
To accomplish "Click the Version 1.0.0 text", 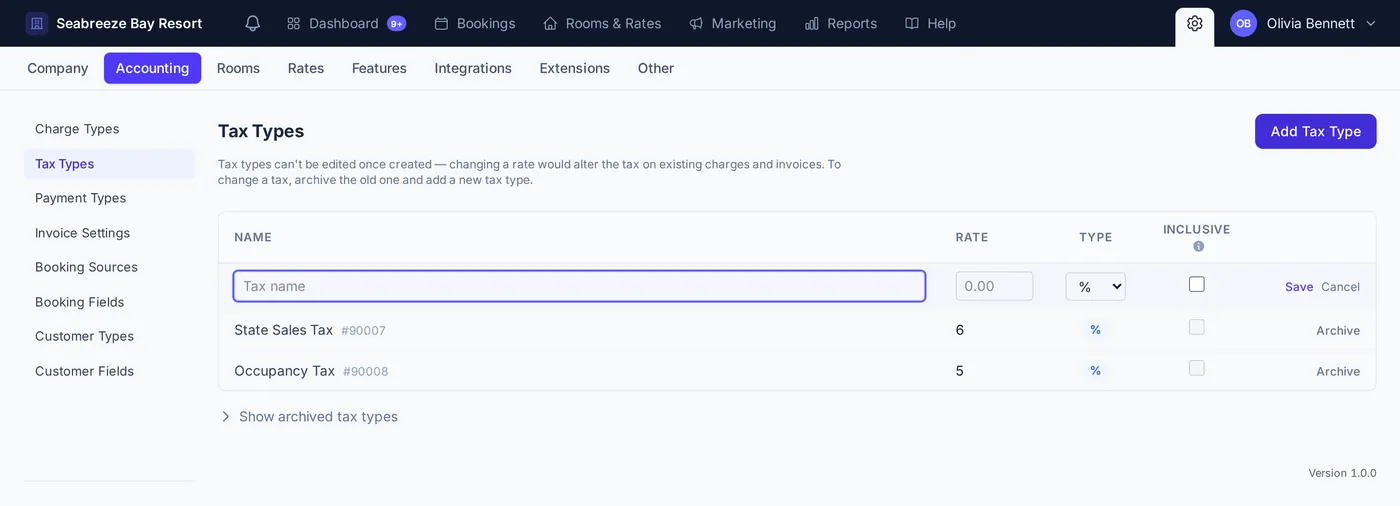I will tap(1342, 473).
